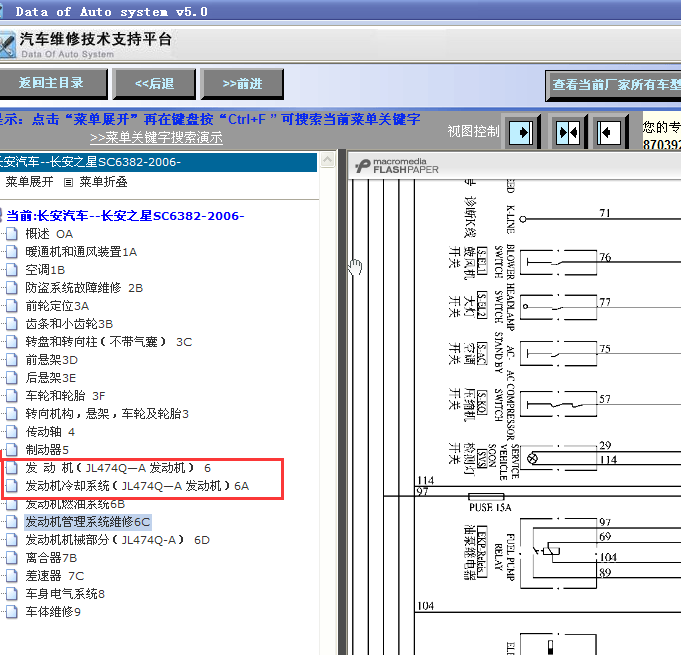Screen dimensions: 681x655
Task: Click the document icon beside 车体维修9
Action: click(x=12, y=612)
